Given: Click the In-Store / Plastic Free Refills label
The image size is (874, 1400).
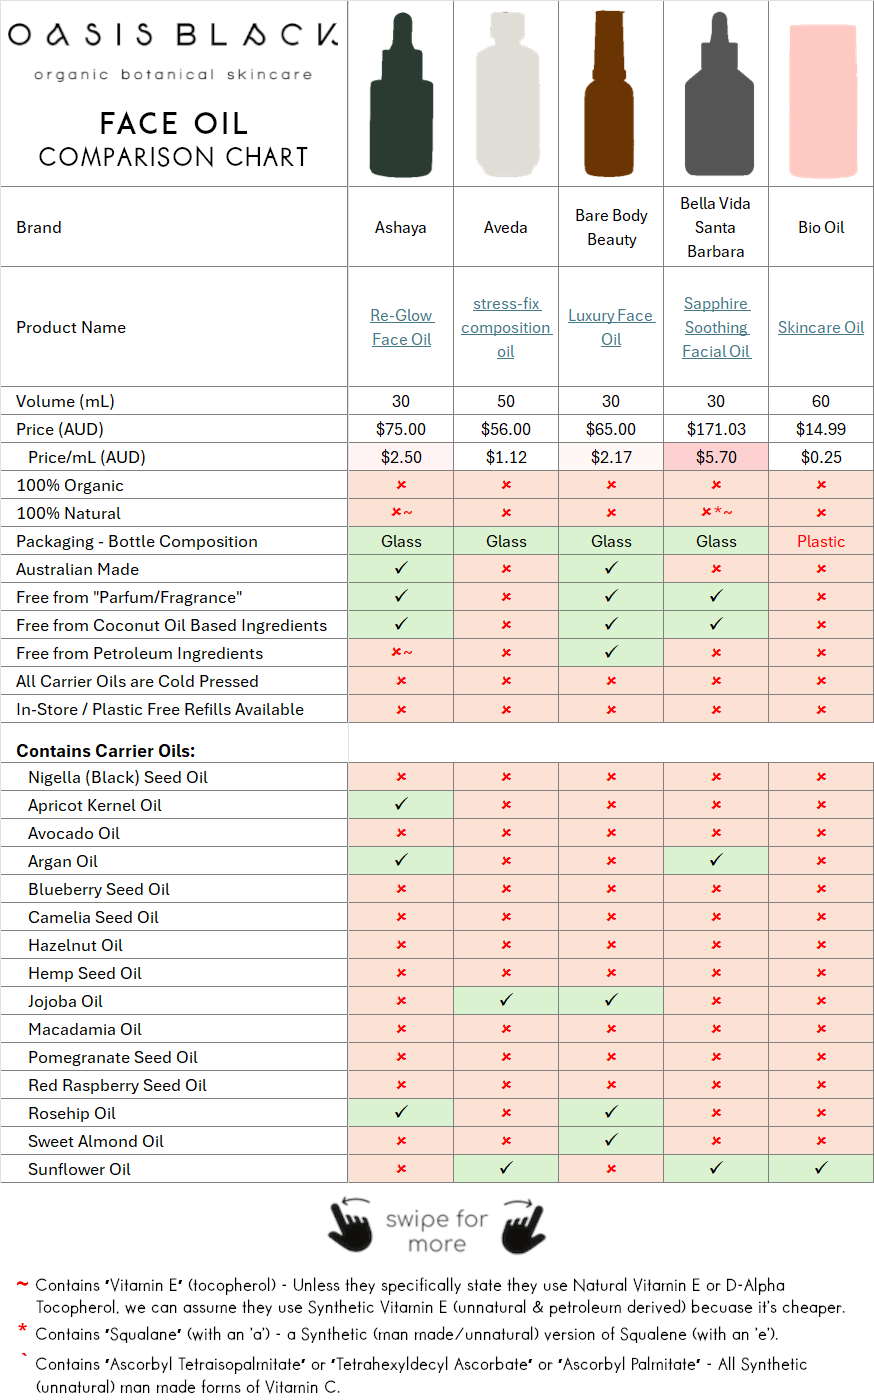Looking at the screenshot, I should 160,709.
